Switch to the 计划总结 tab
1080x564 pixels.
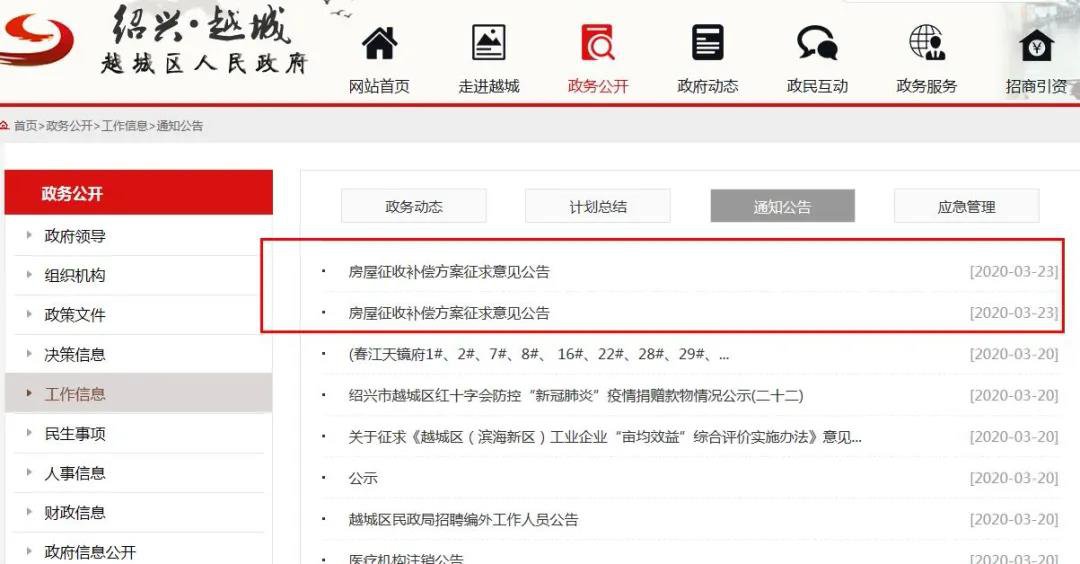tap(598, 206)
